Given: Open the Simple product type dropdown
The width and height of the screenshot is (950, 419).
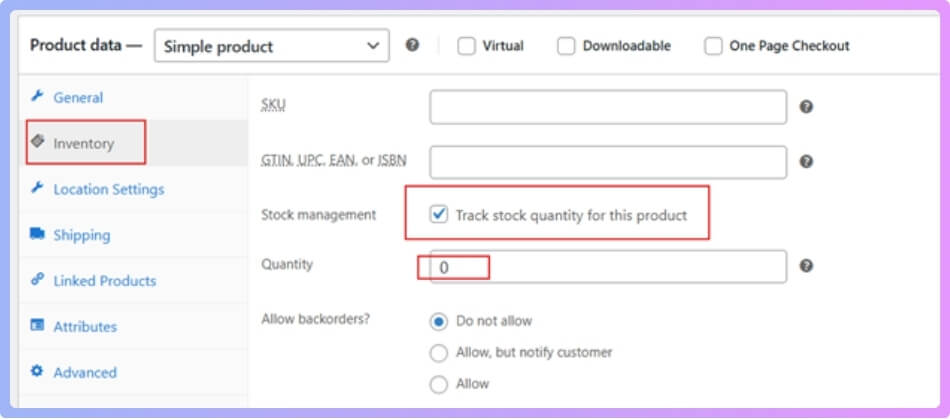Looking at the screenshot, I should (x=272, y=46).
